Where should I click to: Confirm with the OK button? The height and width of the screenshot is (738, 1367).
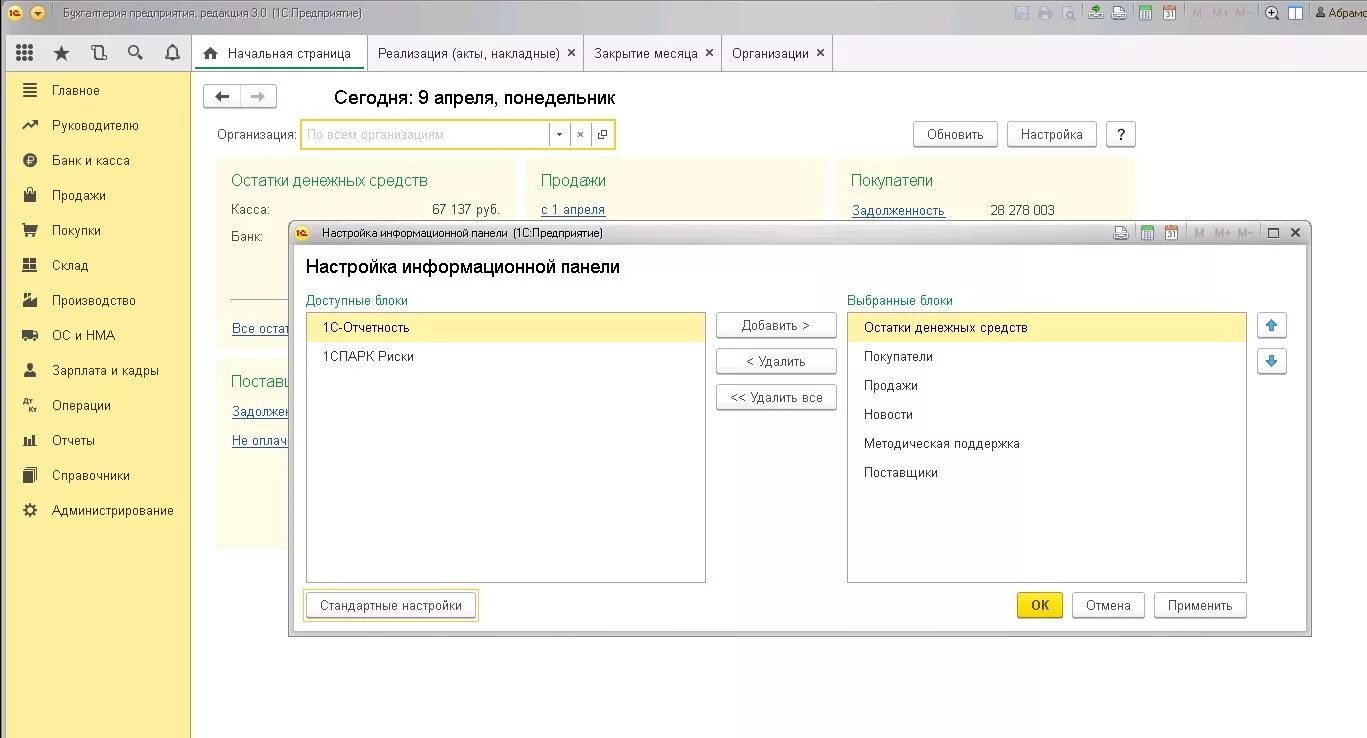1040,605
